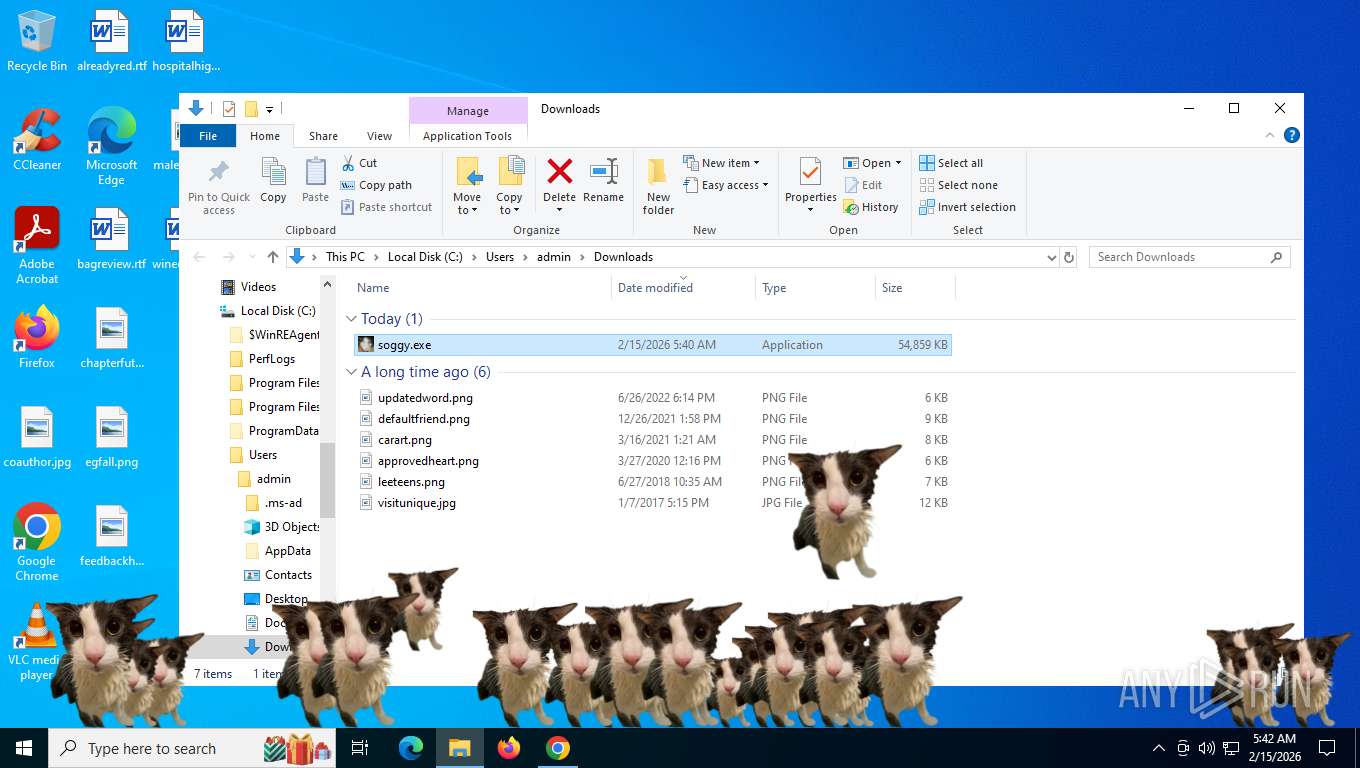1360x768 pixels.
Task: Click the Pin to Quick access icon
Action: 219,186
